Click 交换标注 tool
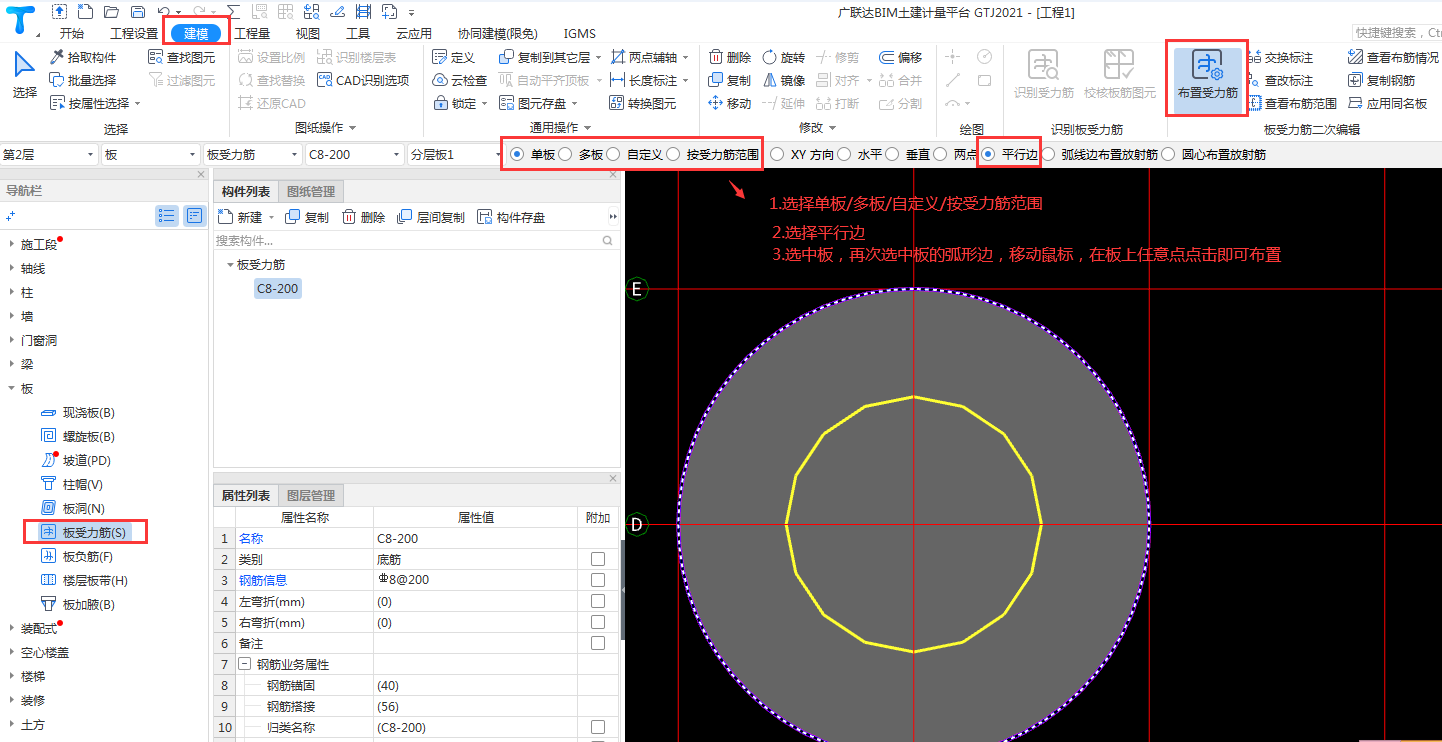 point(1280,57)
